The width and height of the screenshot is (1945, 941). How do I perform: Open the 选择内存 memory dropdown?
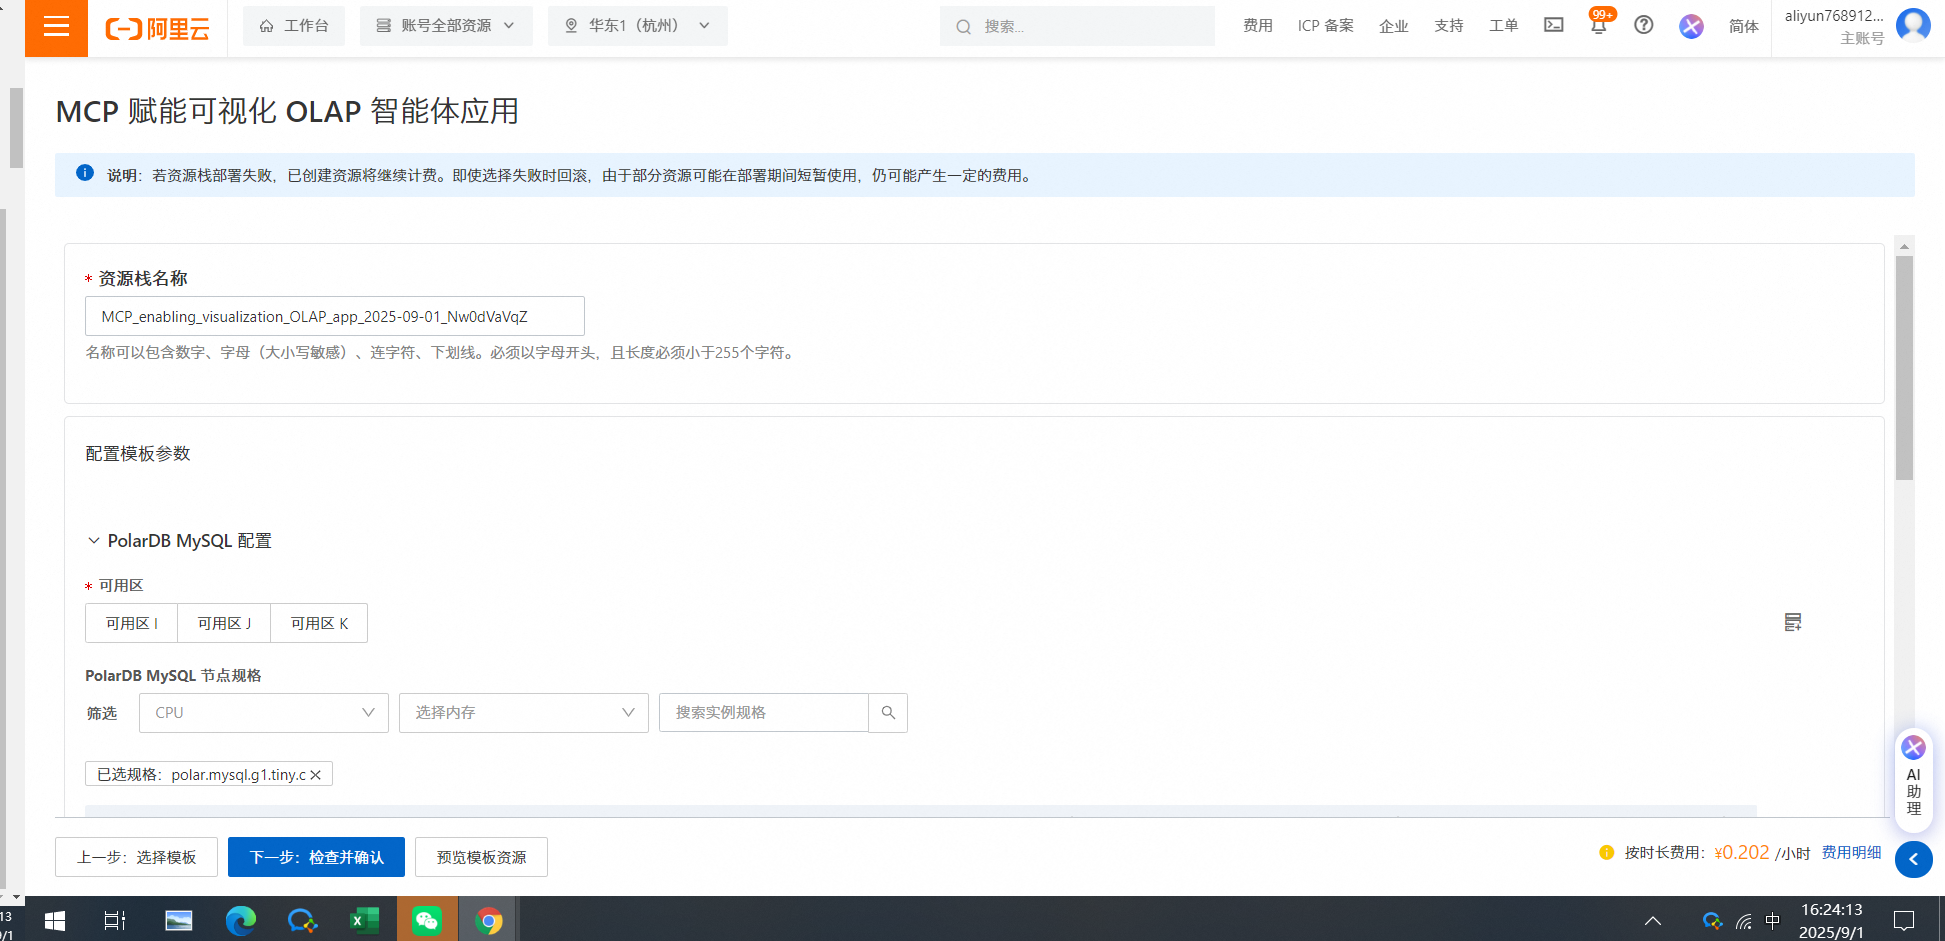coord(524,713)
